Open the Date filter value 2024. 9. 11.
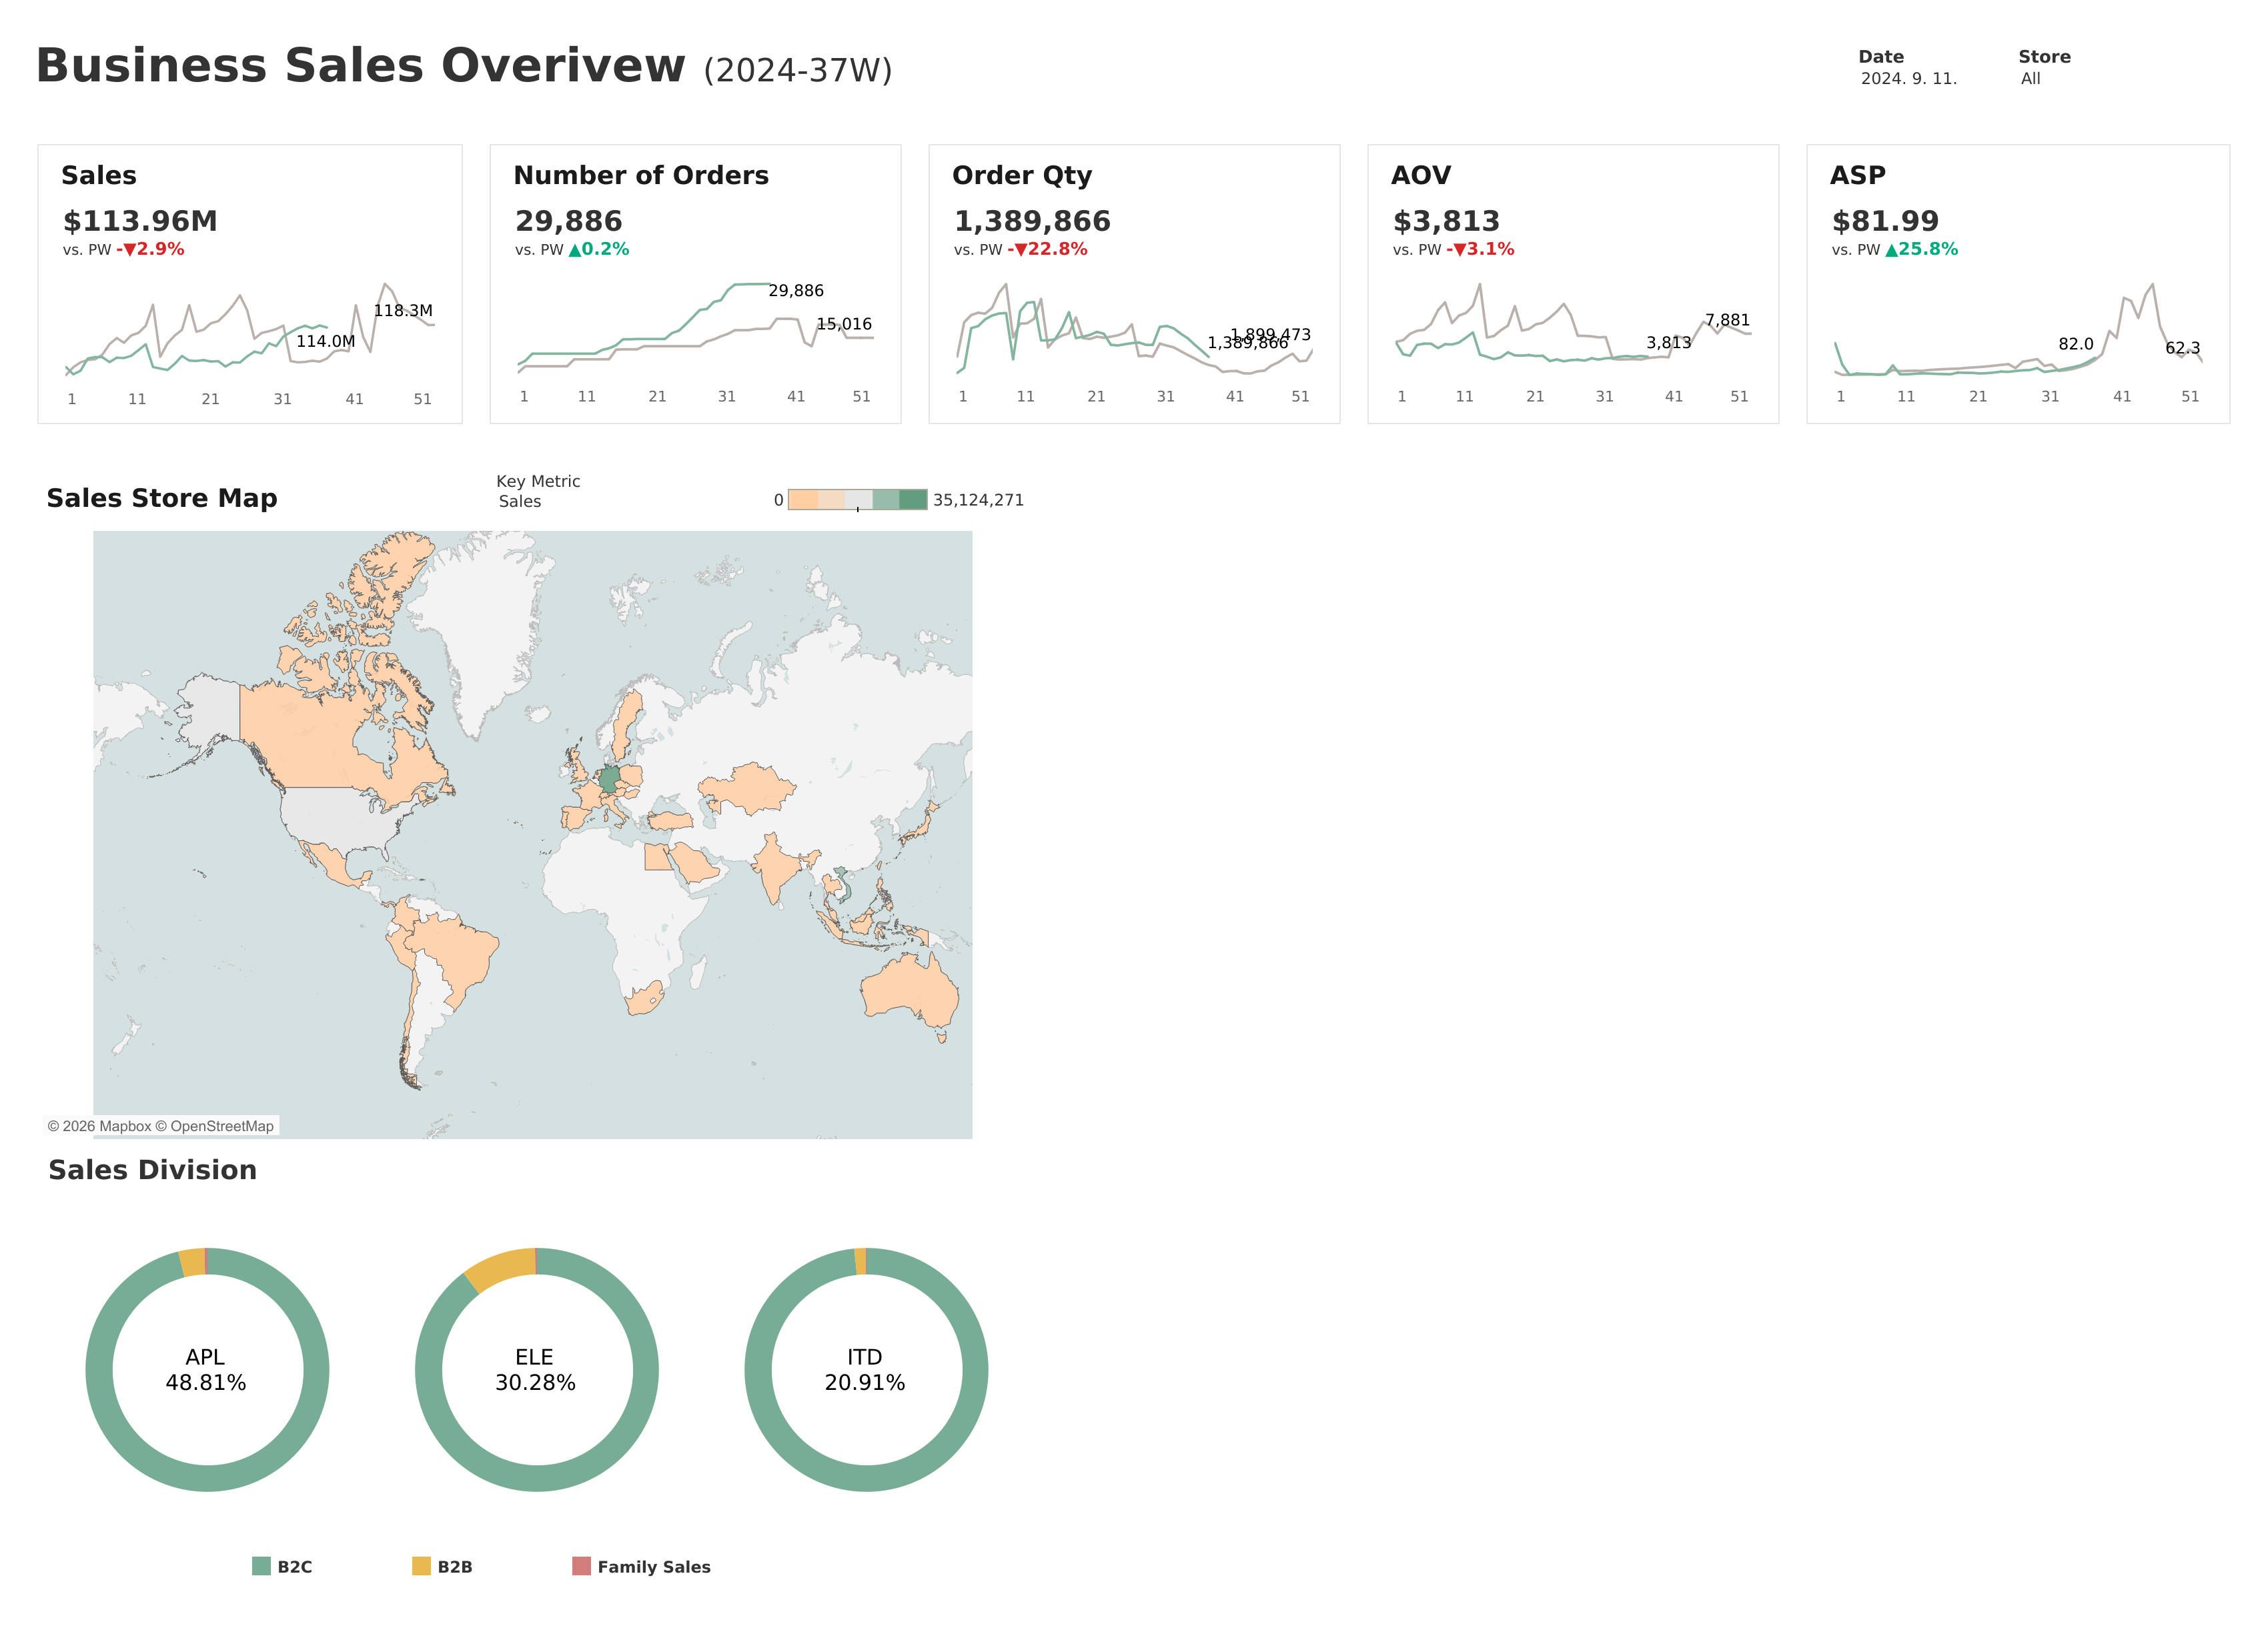 pyautogui.click(x=1908, y=79)
